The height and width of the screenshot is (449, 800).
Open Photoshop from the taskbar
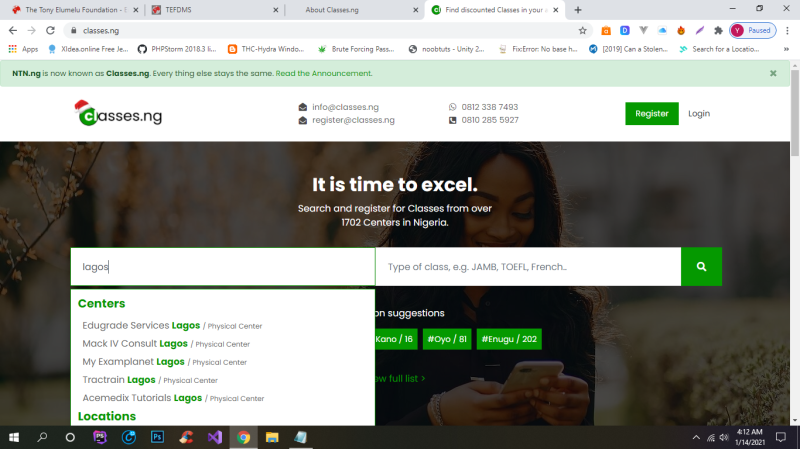coord(158,437)
